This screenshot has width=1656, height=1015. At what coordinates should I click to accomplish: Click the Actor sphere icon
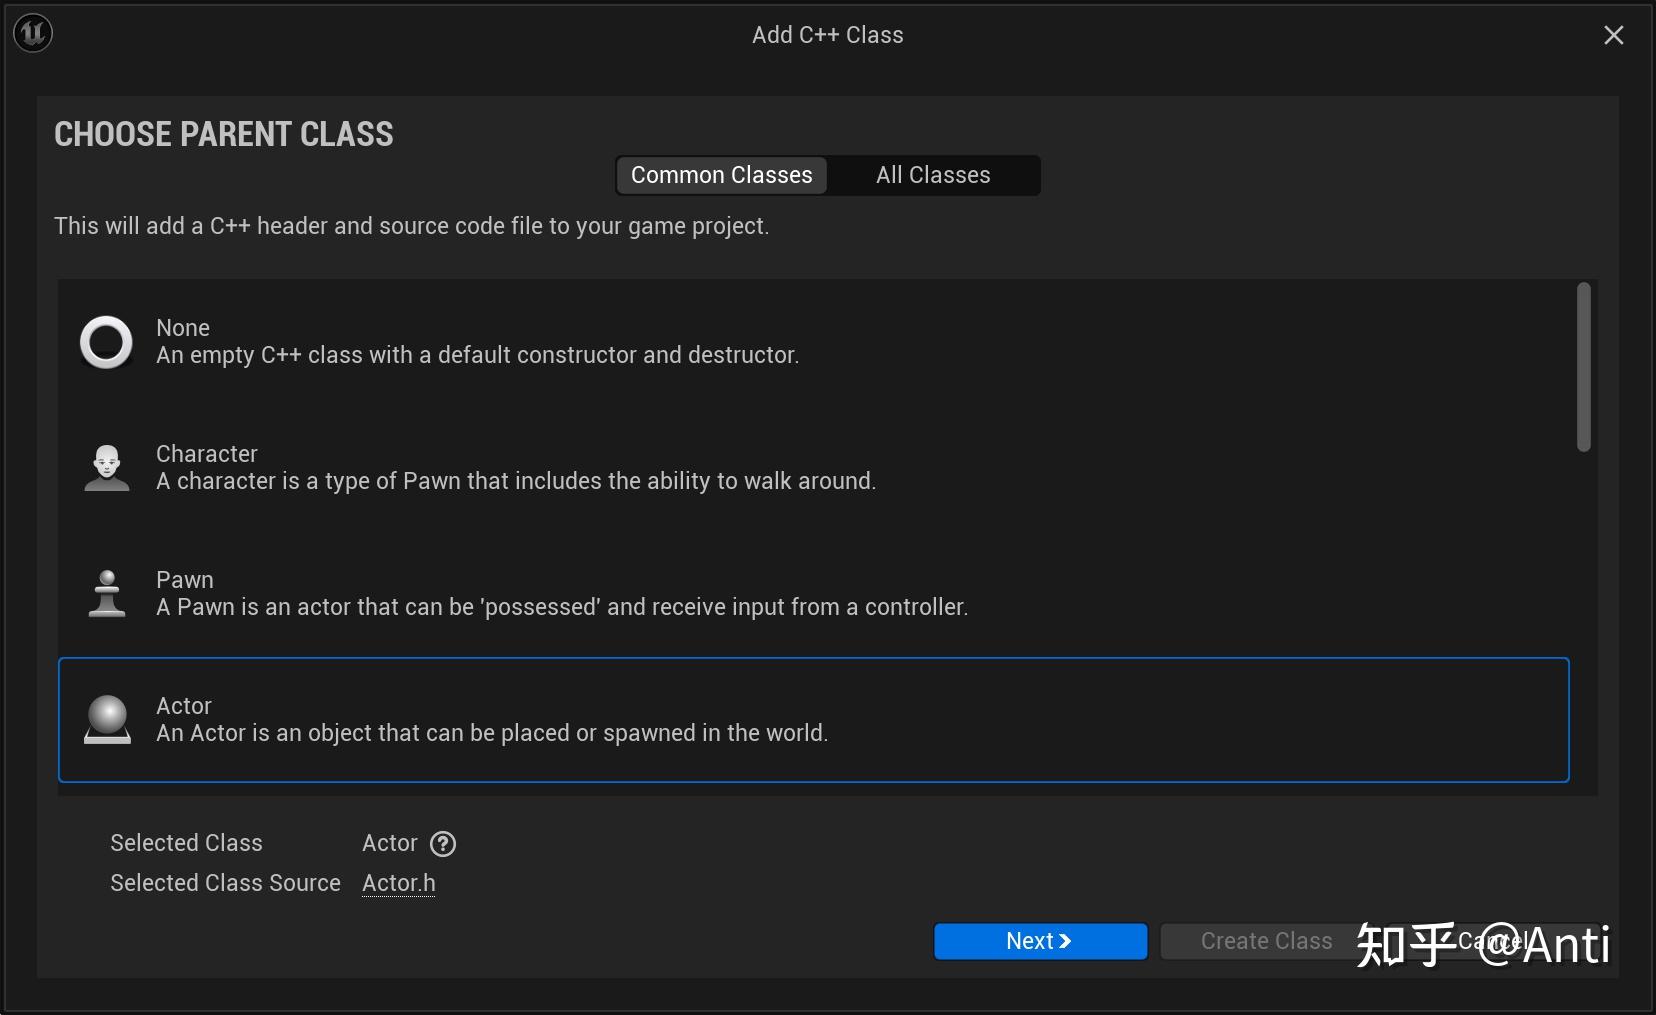coord(107,720)
